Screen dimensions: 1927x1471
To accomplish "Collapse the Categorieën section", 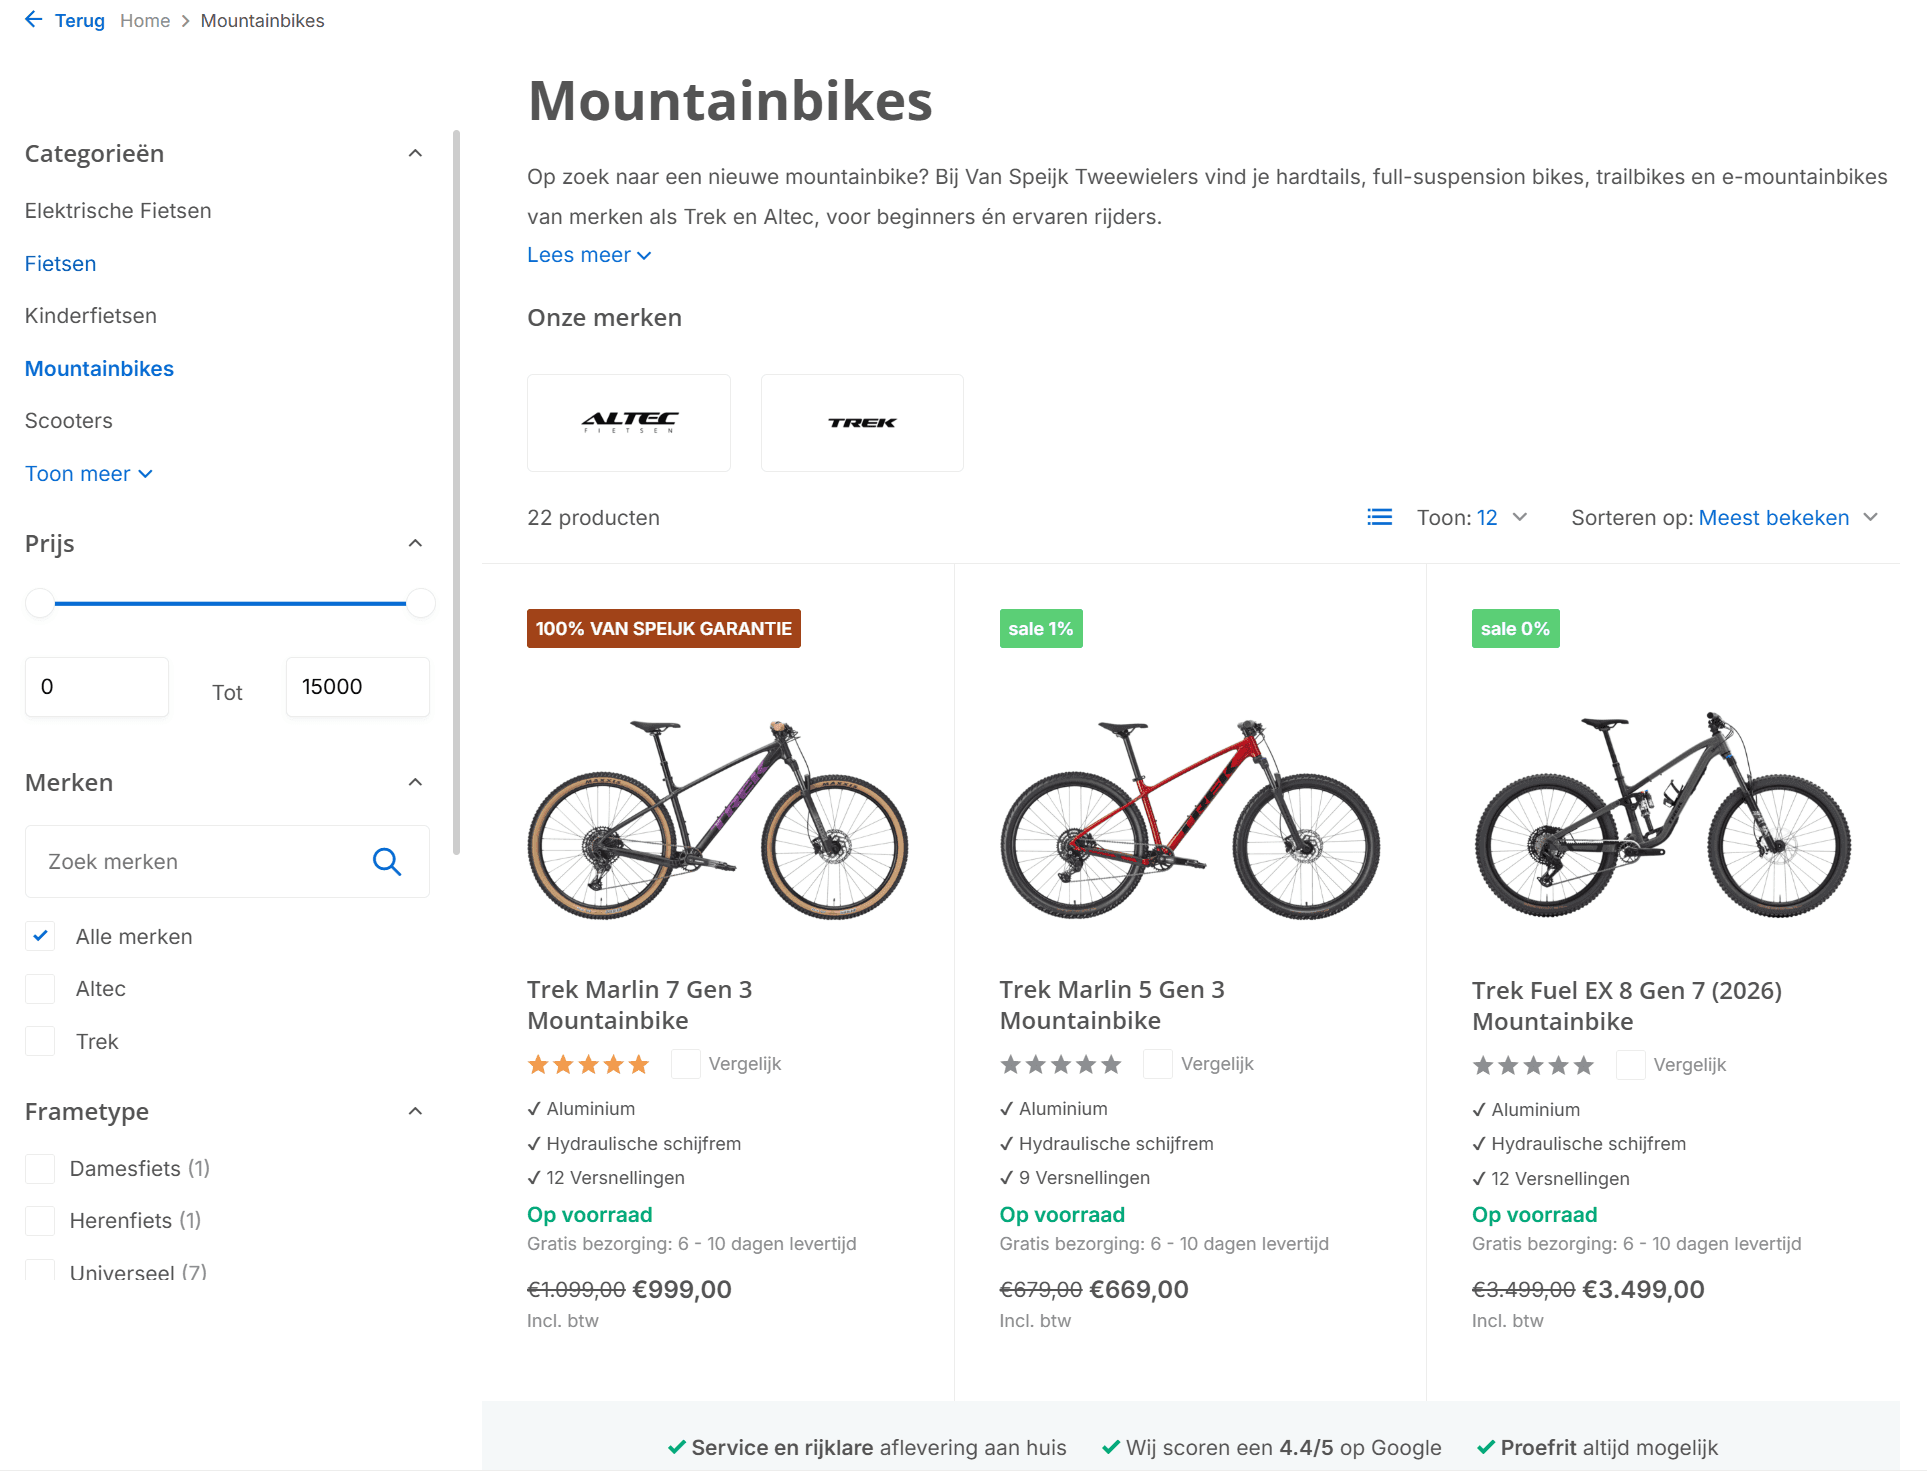I will point(415,154).
